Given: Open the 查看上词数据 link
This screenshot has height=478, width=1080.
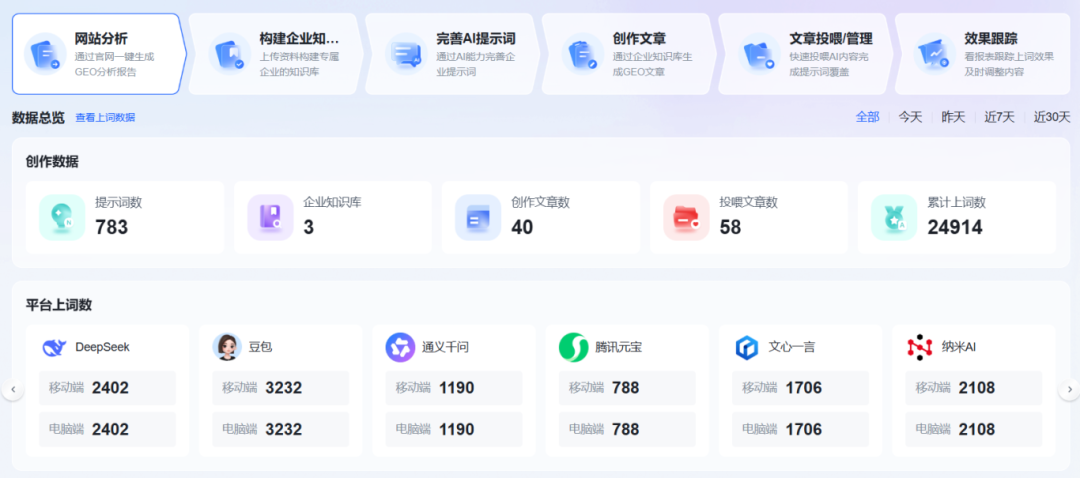Looking at the screenshot, I should click(x=105, y=118).
